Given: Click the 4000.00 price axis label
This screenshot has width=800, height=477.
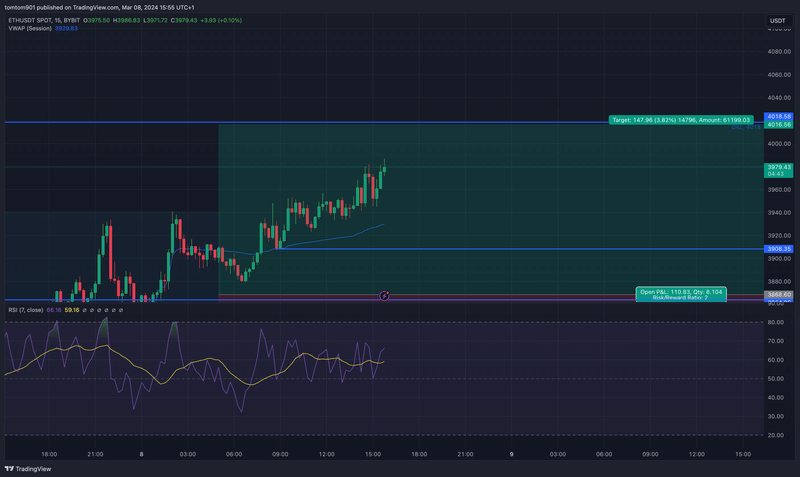Looking at the screenshot, I should [x=779, y=144].
